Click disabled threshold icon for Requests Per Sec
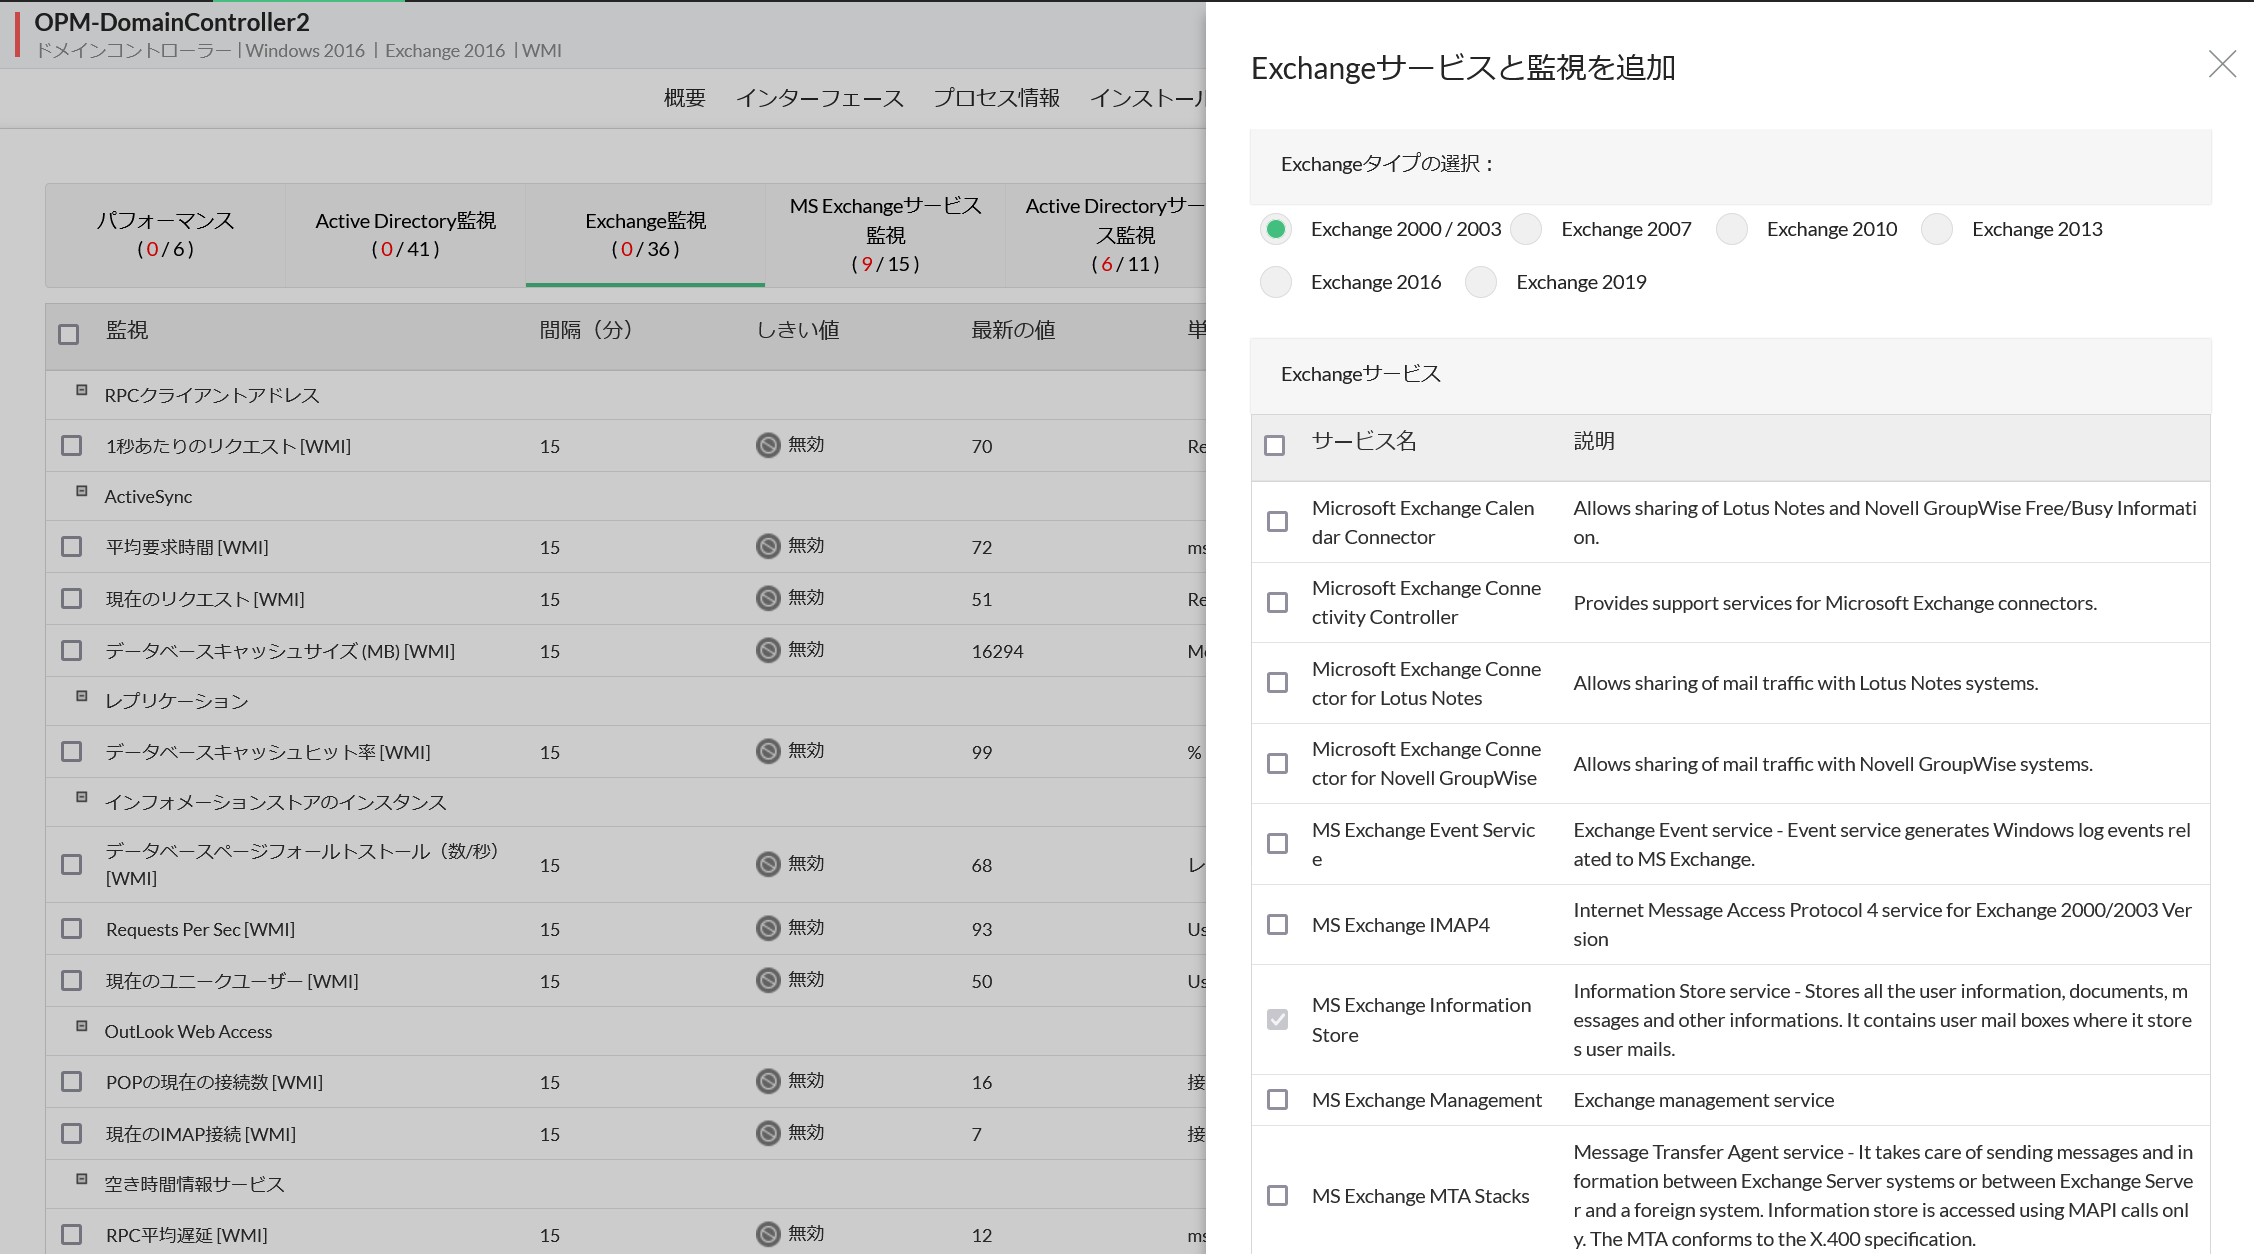This screenshot has height=1254, width=2254. click(x=768, y=928)
